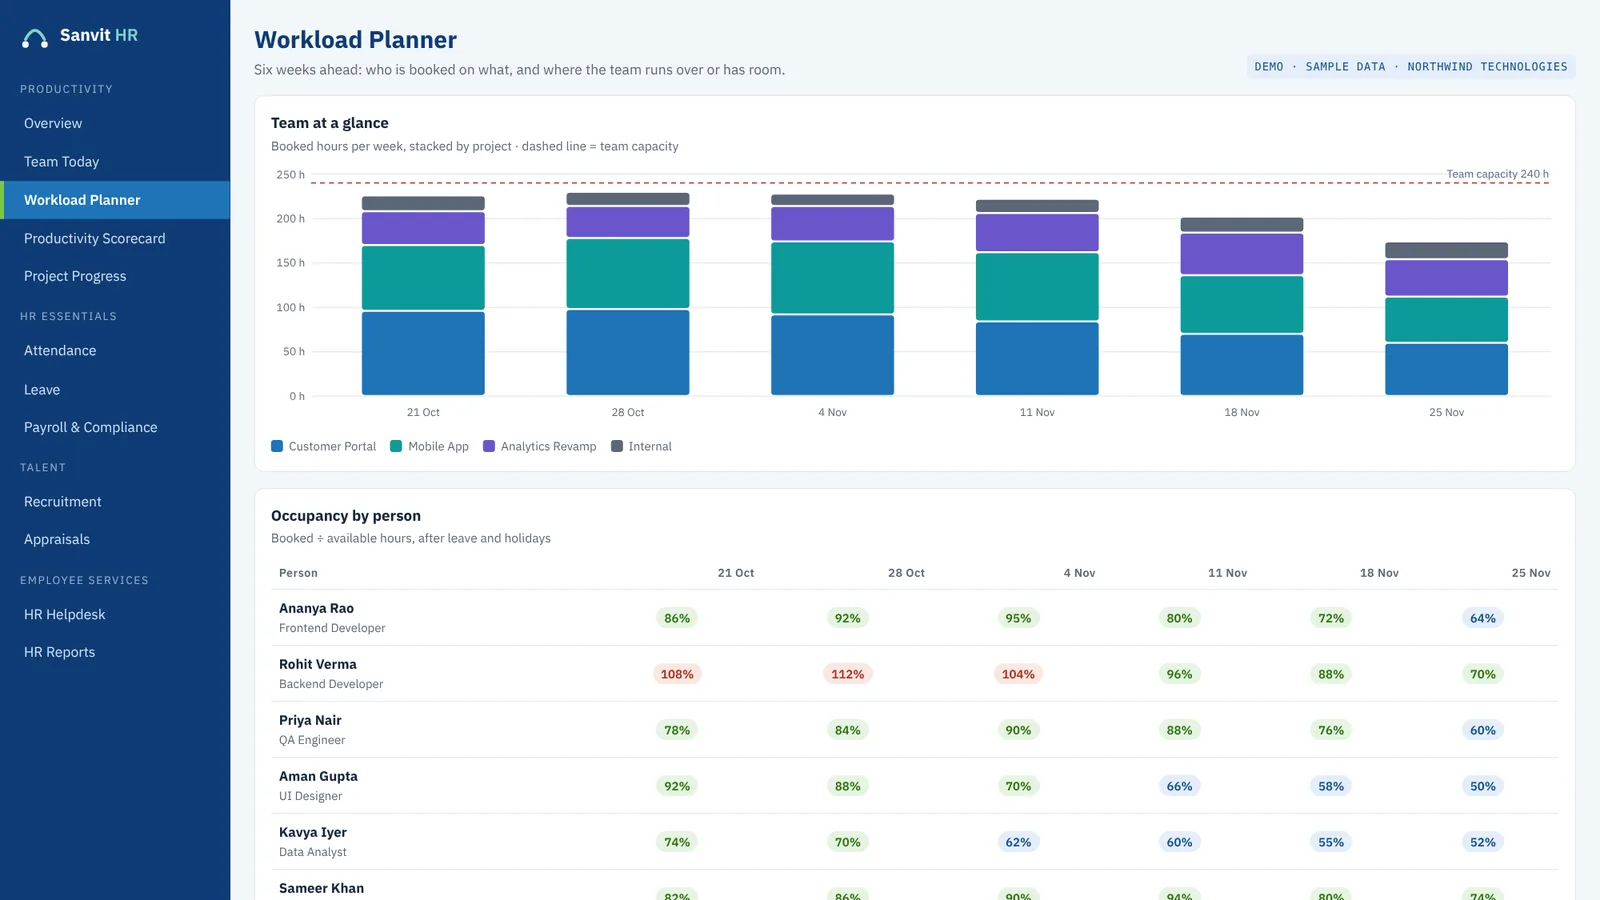The width and height of the screenshot is (1600, 900).
Task: Open the Leave section
Action: coord(115,389)
